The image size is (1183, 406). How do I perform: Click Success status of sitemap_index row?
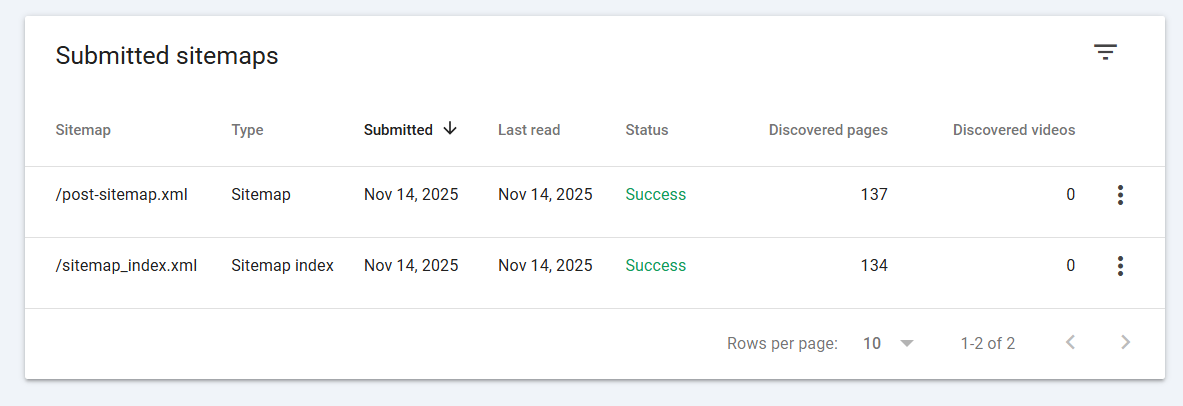point(656,266)
